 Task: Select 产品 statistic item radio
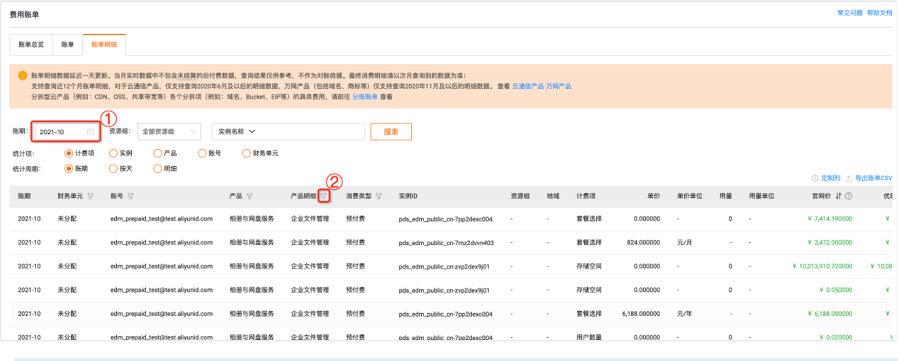[157, 153]
